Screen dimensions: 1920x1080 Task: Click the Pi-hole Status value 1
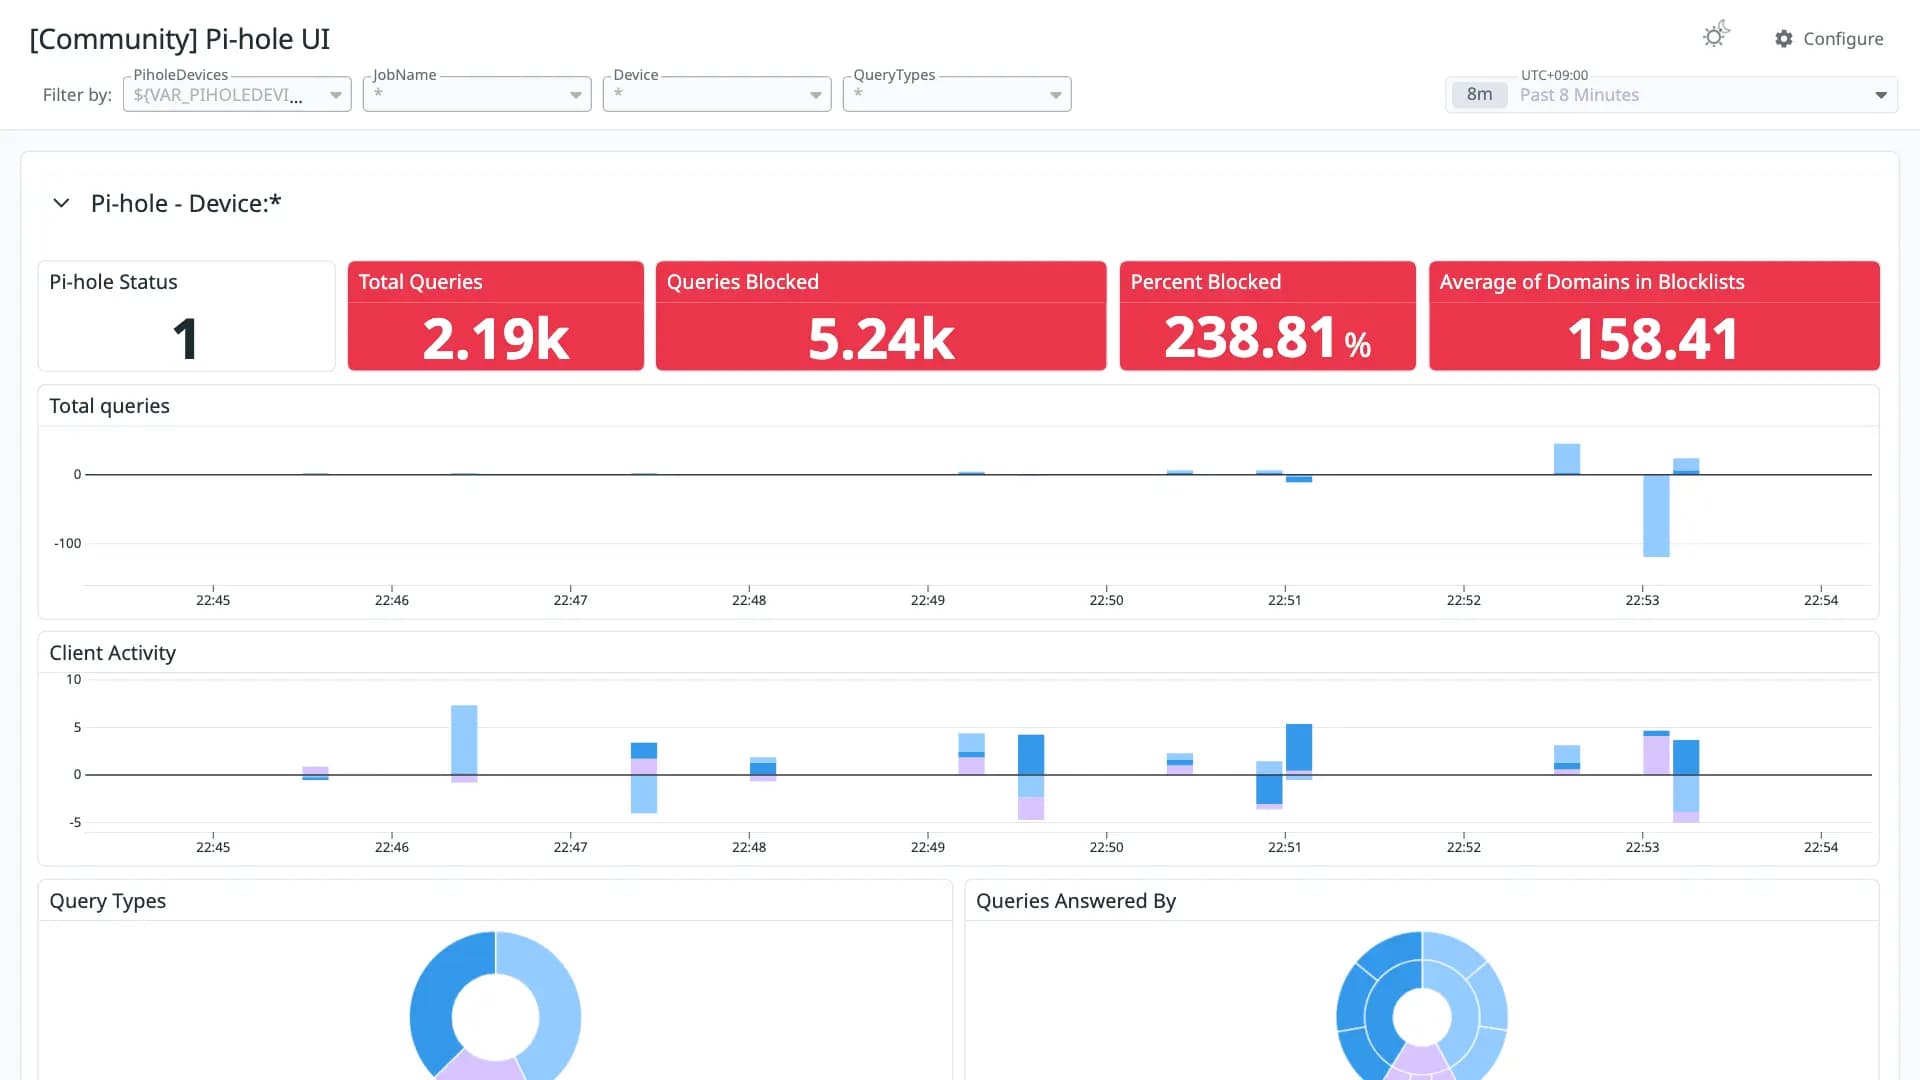(x=186, y=338)
